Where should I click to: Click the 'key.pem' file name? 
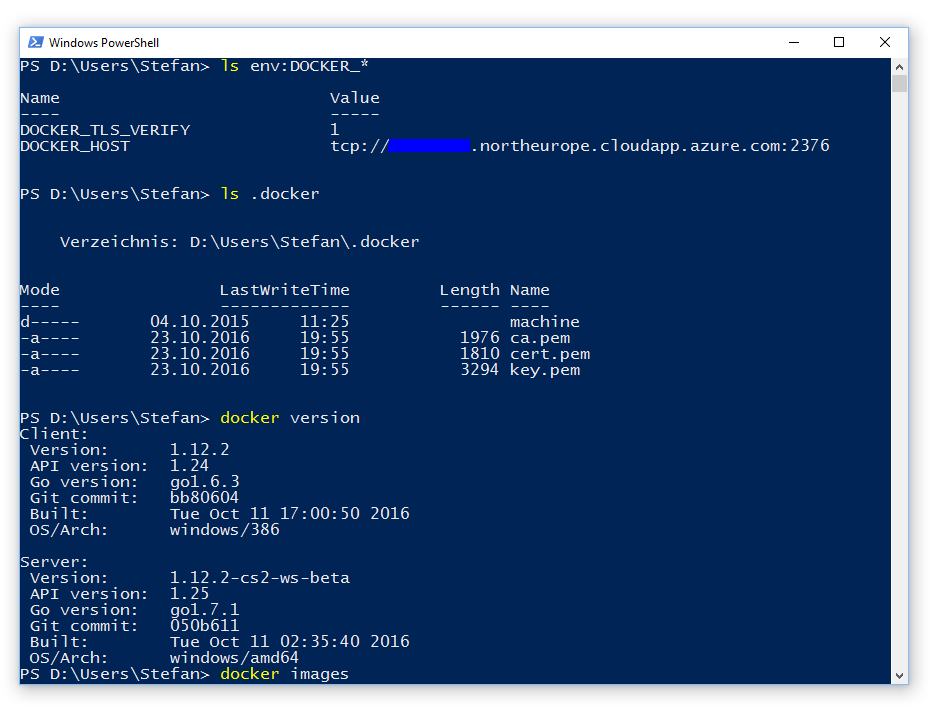544,370
